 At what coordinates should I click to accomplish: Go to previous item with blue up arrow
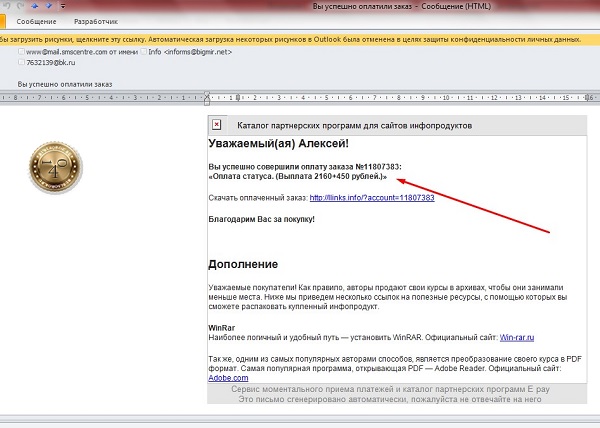[x=35, y=5]
